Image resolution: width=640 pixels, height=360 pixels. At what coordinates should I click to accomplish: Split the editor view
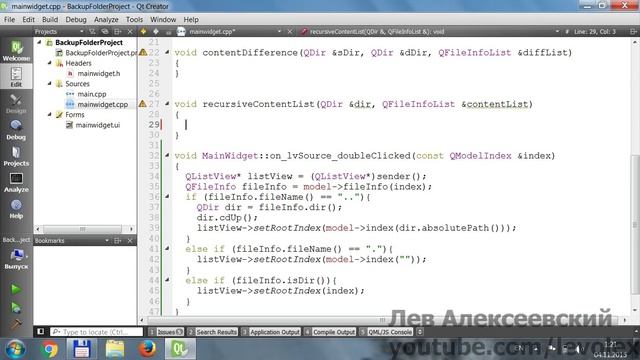point(633,31)
